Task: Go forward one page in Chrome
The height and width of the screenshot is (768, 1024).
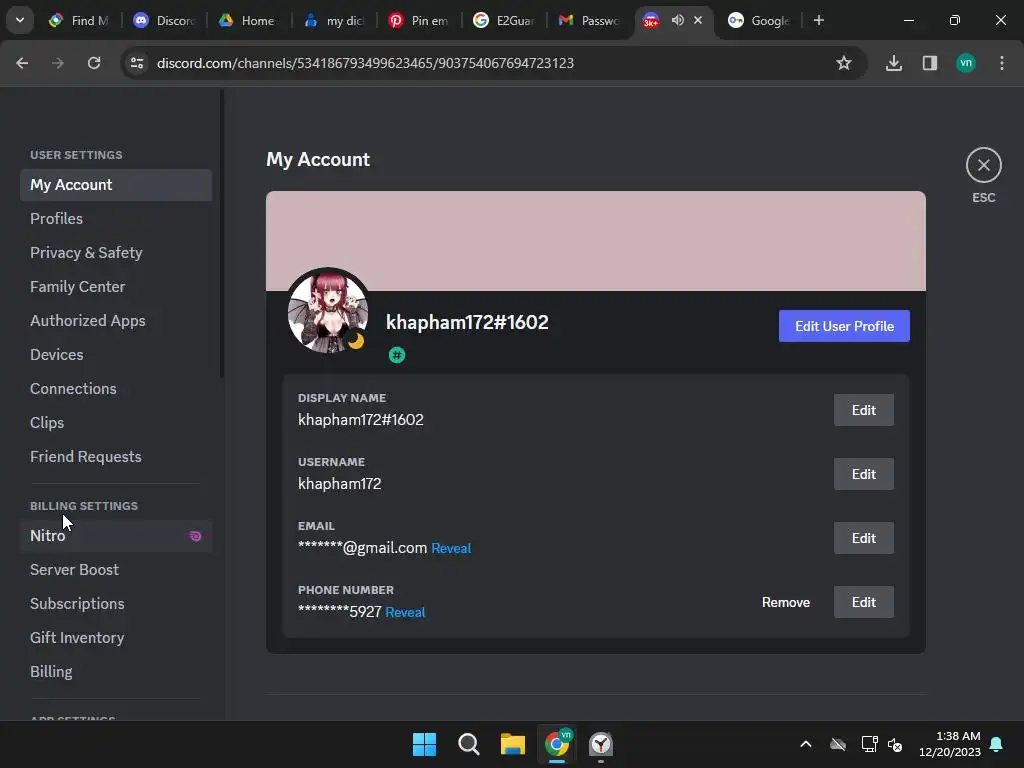Action: (58, 63)
